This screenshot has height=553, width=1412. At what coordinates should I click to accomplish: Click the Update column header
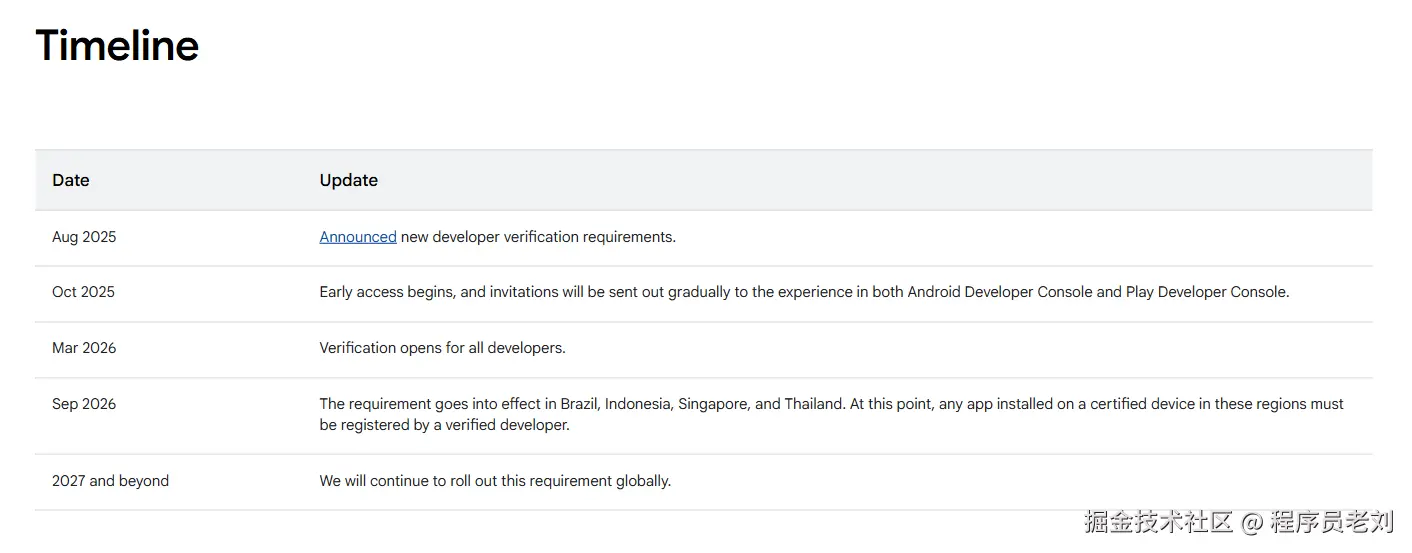tap(348, 180)
